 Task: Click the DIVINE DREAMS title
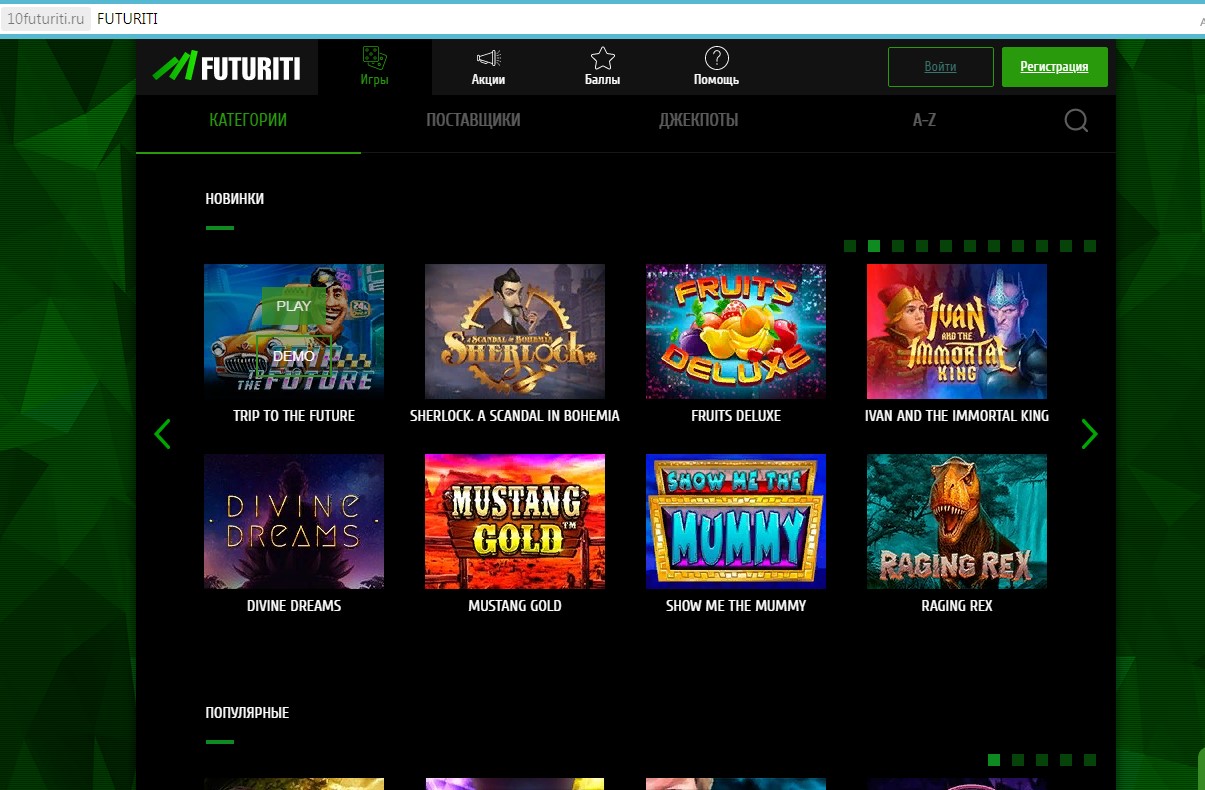294,606
